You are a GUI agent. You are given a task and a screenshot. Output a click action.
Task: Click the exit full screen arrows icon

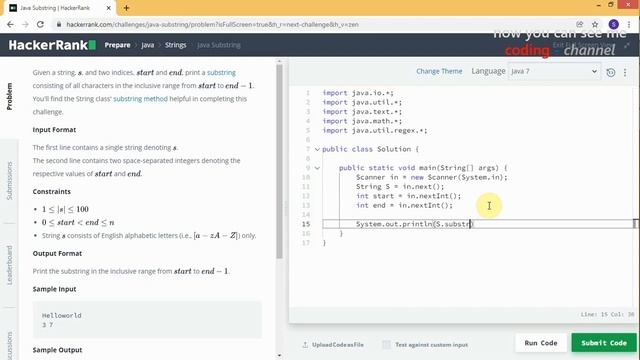coord(627,45)
